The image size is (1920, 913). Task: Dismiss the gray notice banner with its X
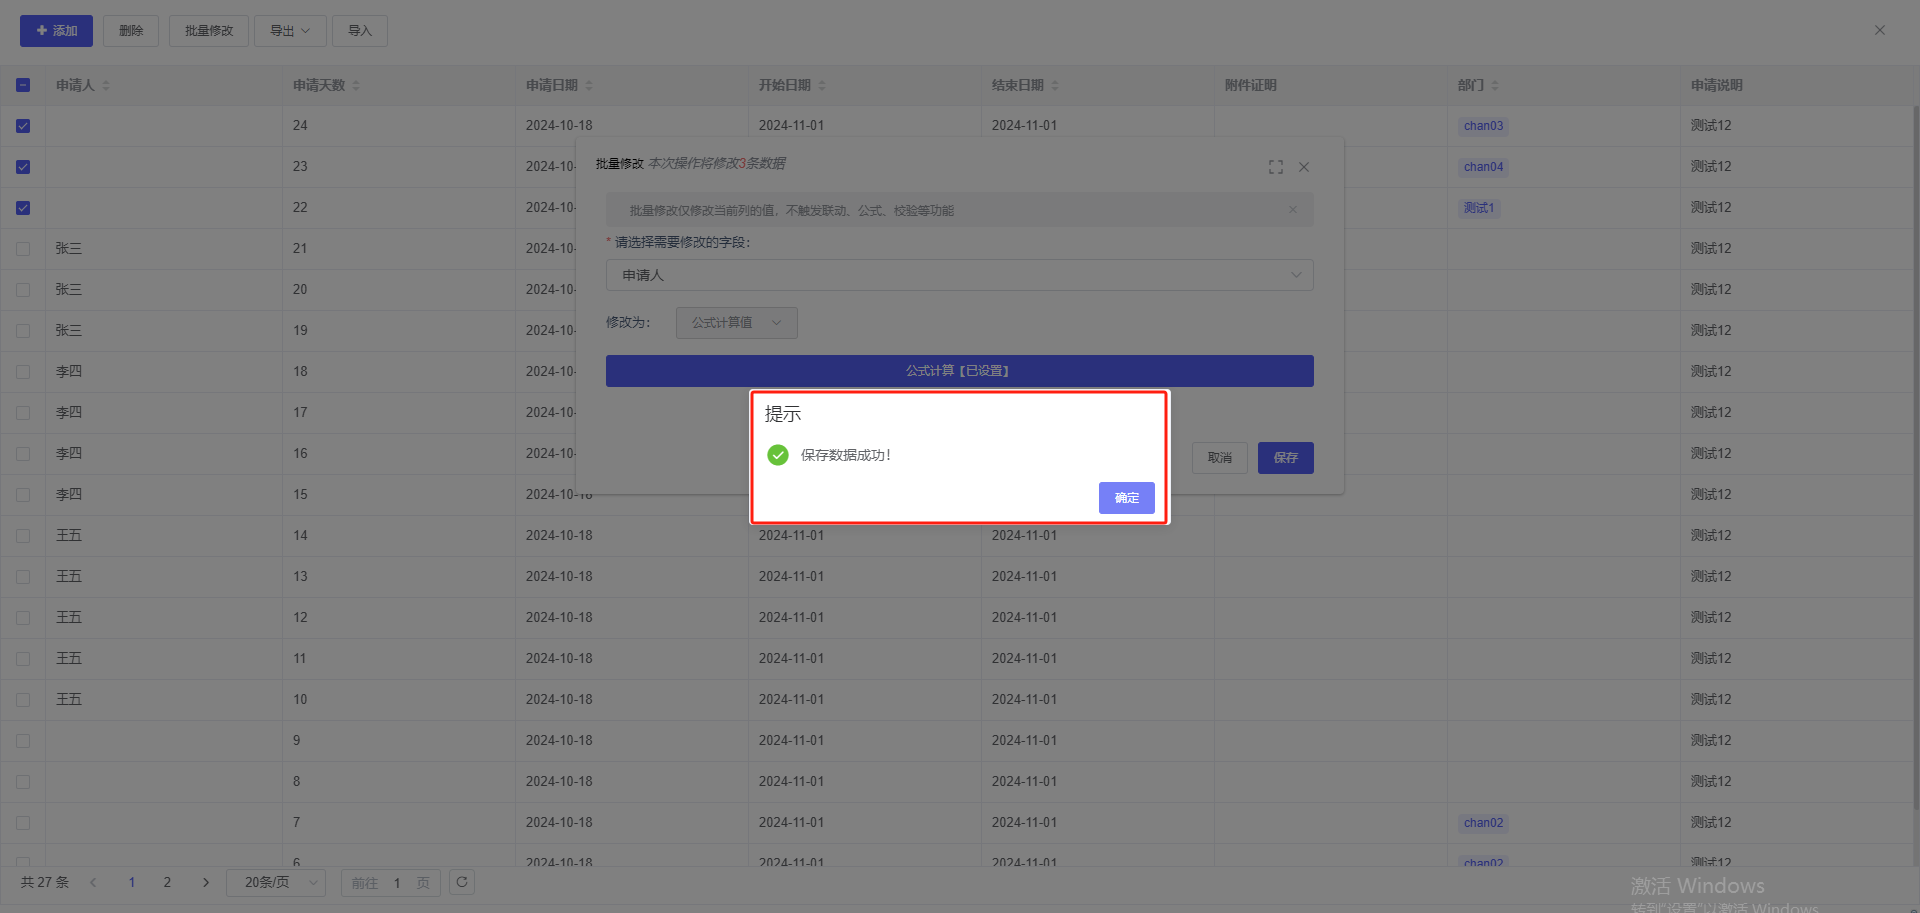click(1293, 210)
